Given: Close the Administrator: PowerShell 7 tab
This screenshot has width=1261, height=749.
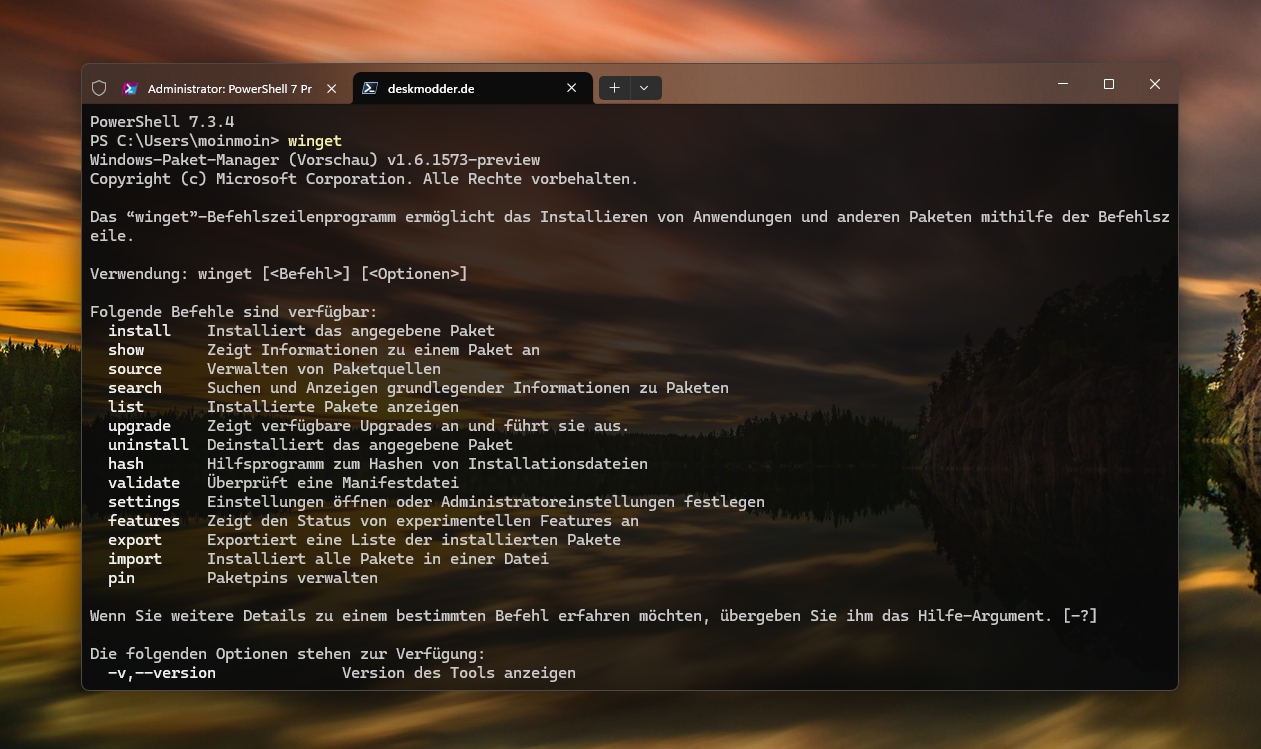Looking at the screenshot, I should click(332, 88).
